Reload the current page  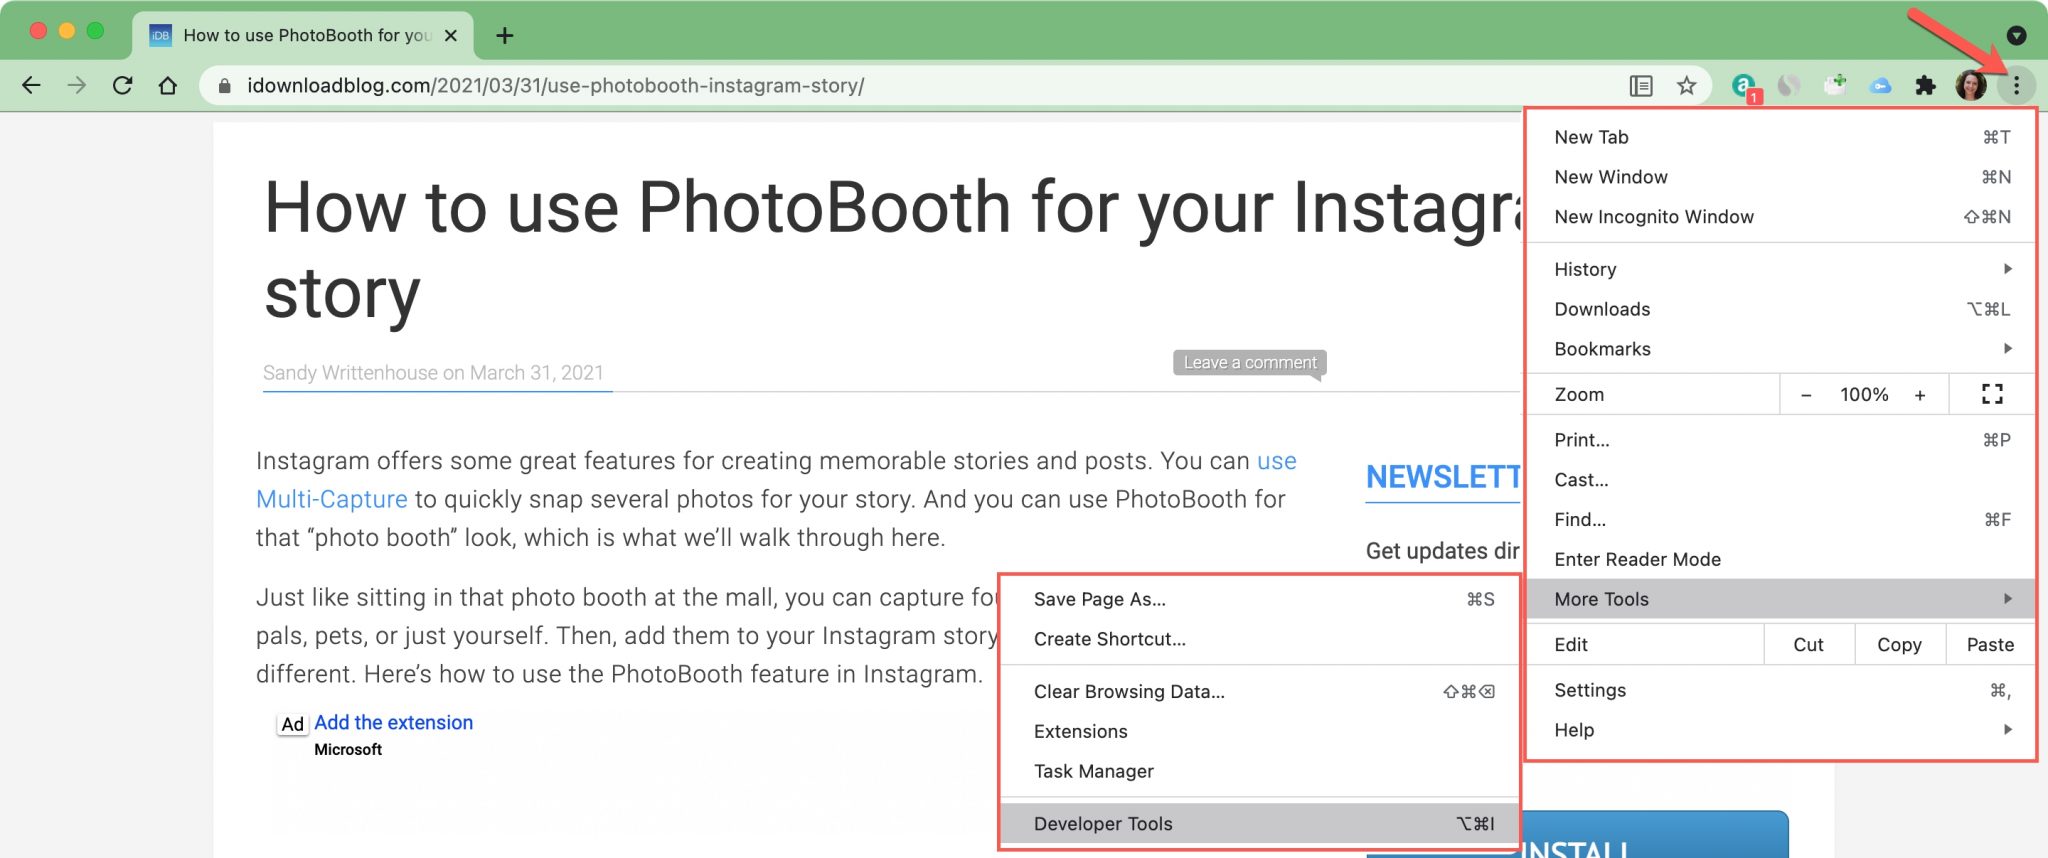point(123,85)
